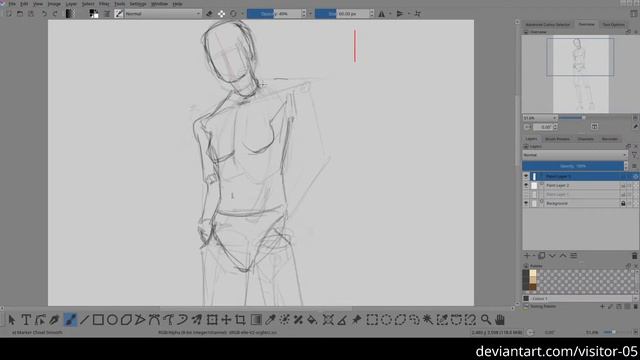Click the foreground/background color swatch
Screen dimensions: 640x360
click(93, 14)
